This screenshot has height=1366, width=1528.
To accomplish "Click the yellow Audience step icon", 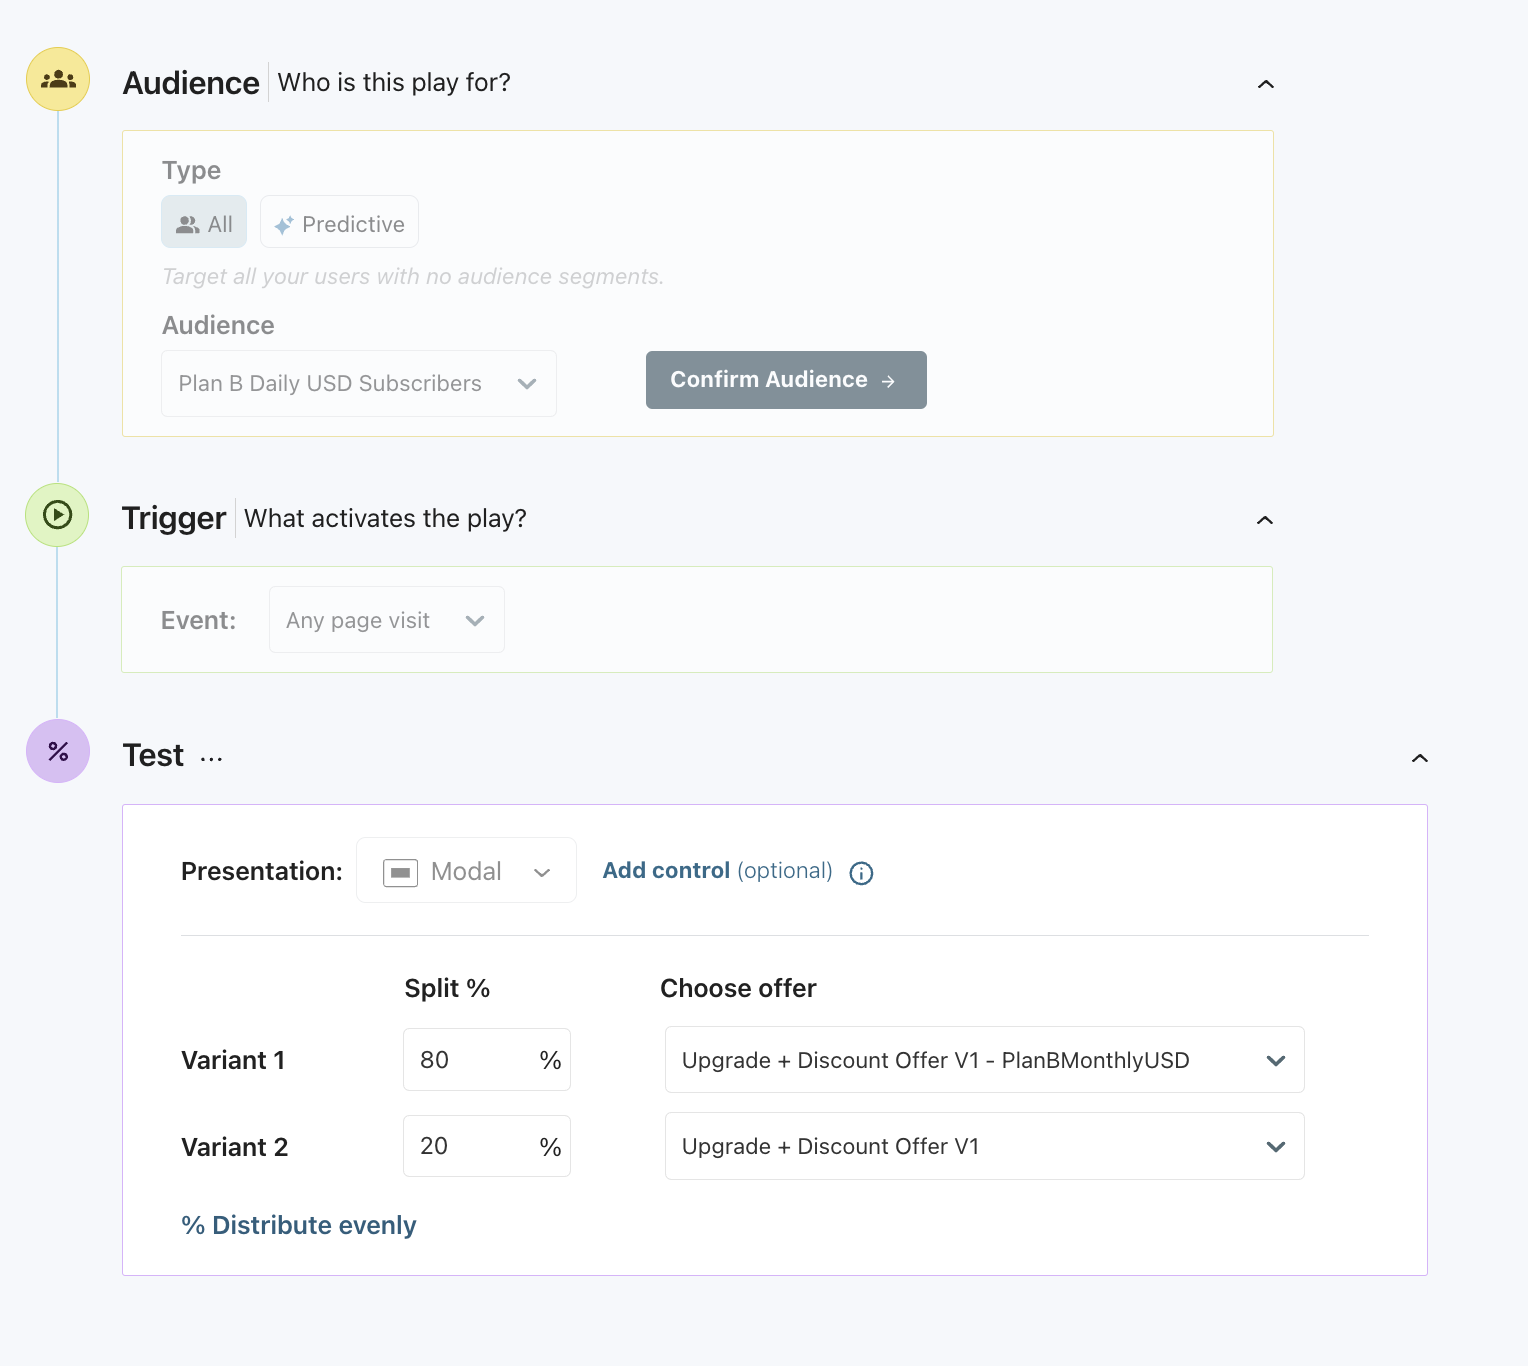I will (58, 79).
